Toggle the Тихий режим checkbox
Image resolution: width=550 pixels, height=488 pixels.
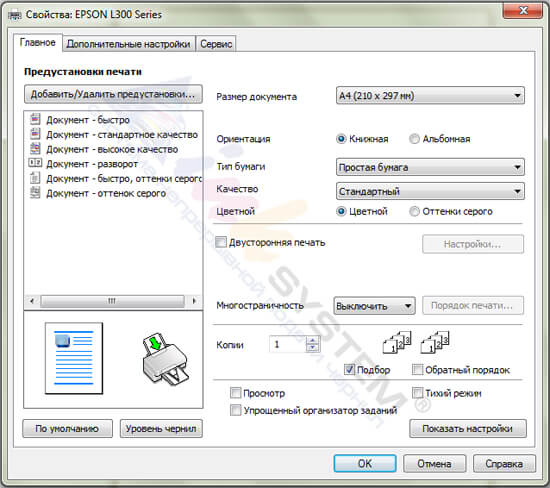pyautogui.click(x=417, y=393)
